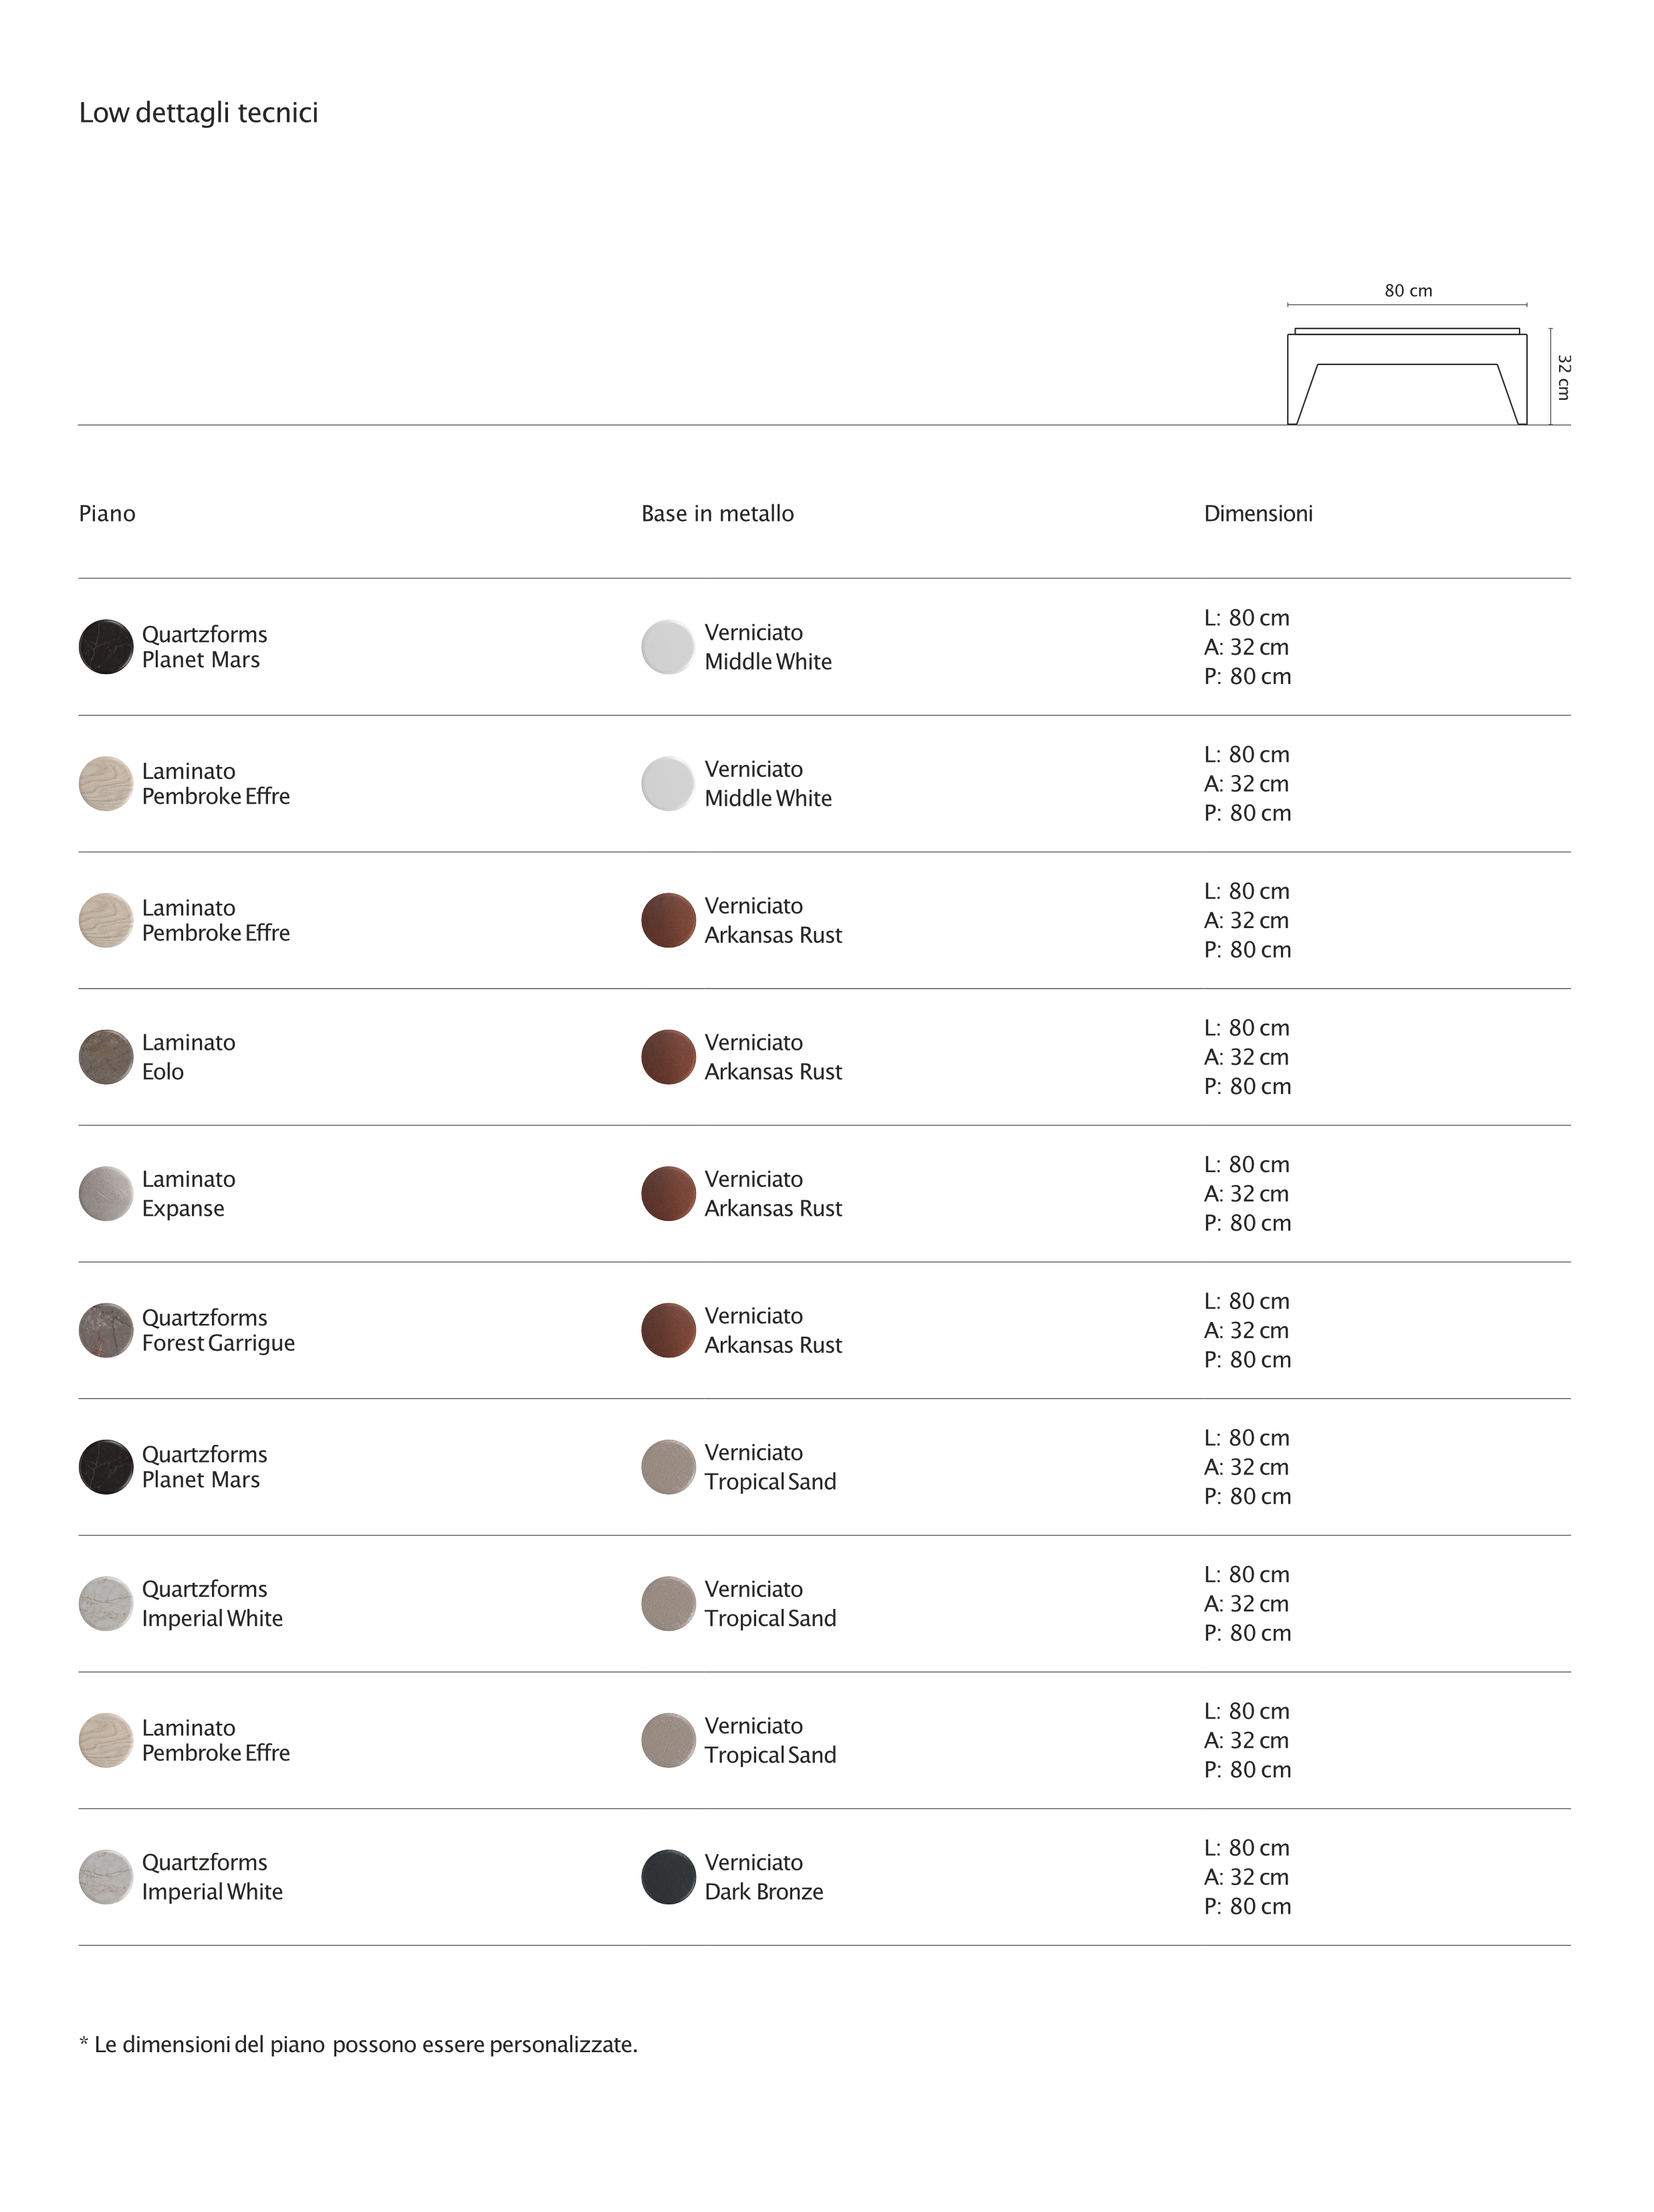Click the "80 cm" width label on drawing

1408,291
